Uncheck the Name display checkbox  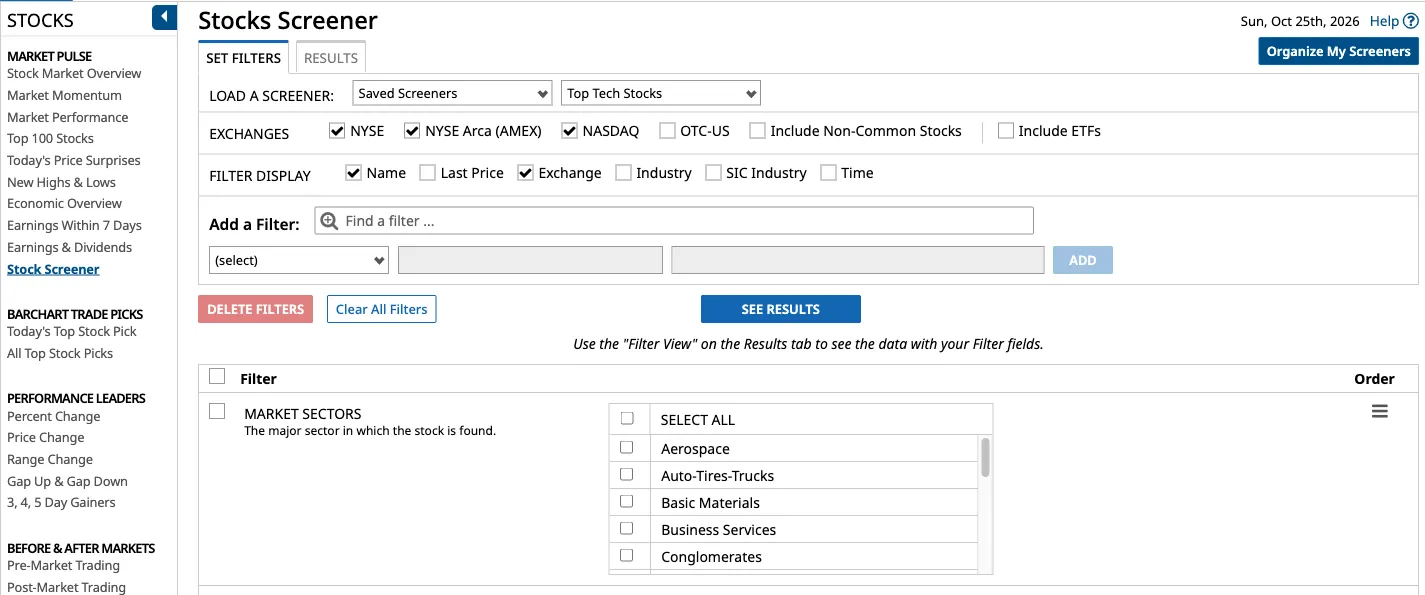pos(353,173)
